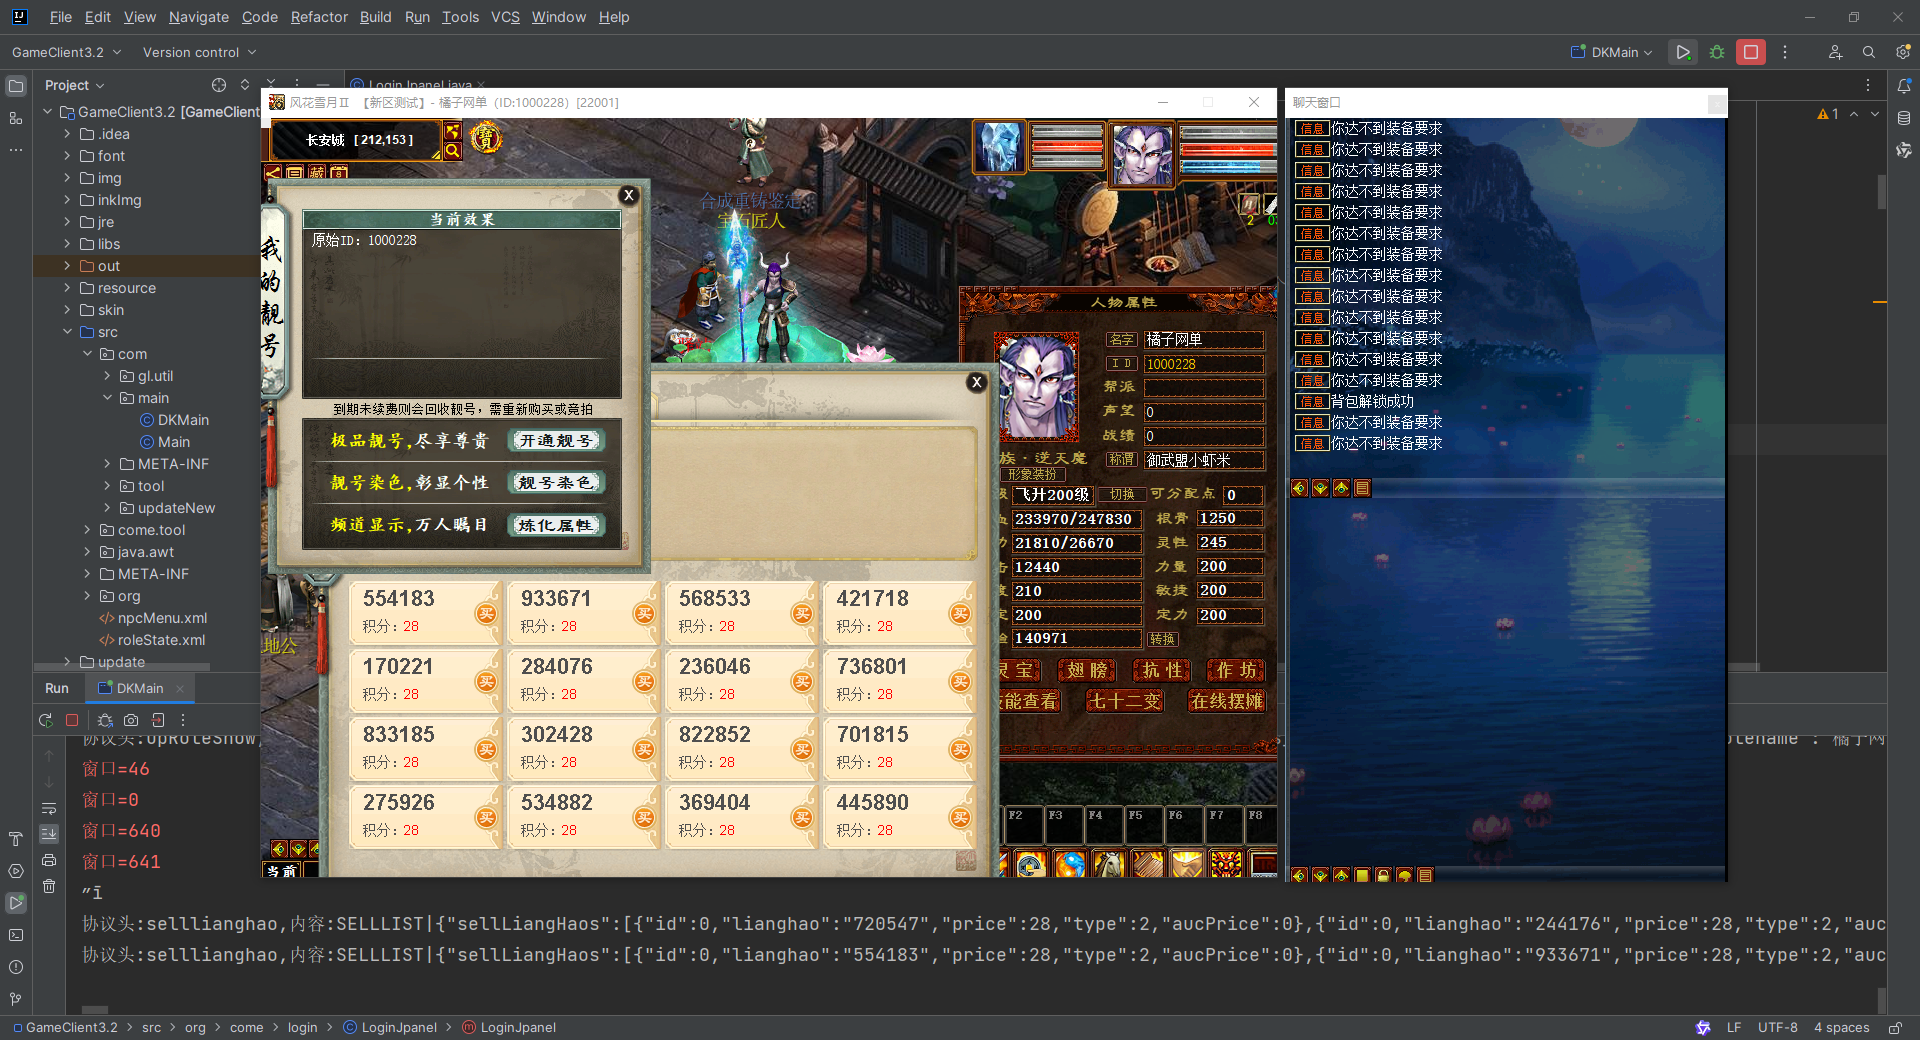Screen dimensions: 1920x1040
Task: Open the DKMain run configuration dropdown
Action: pyautogui.click(x=1612, y=52)
